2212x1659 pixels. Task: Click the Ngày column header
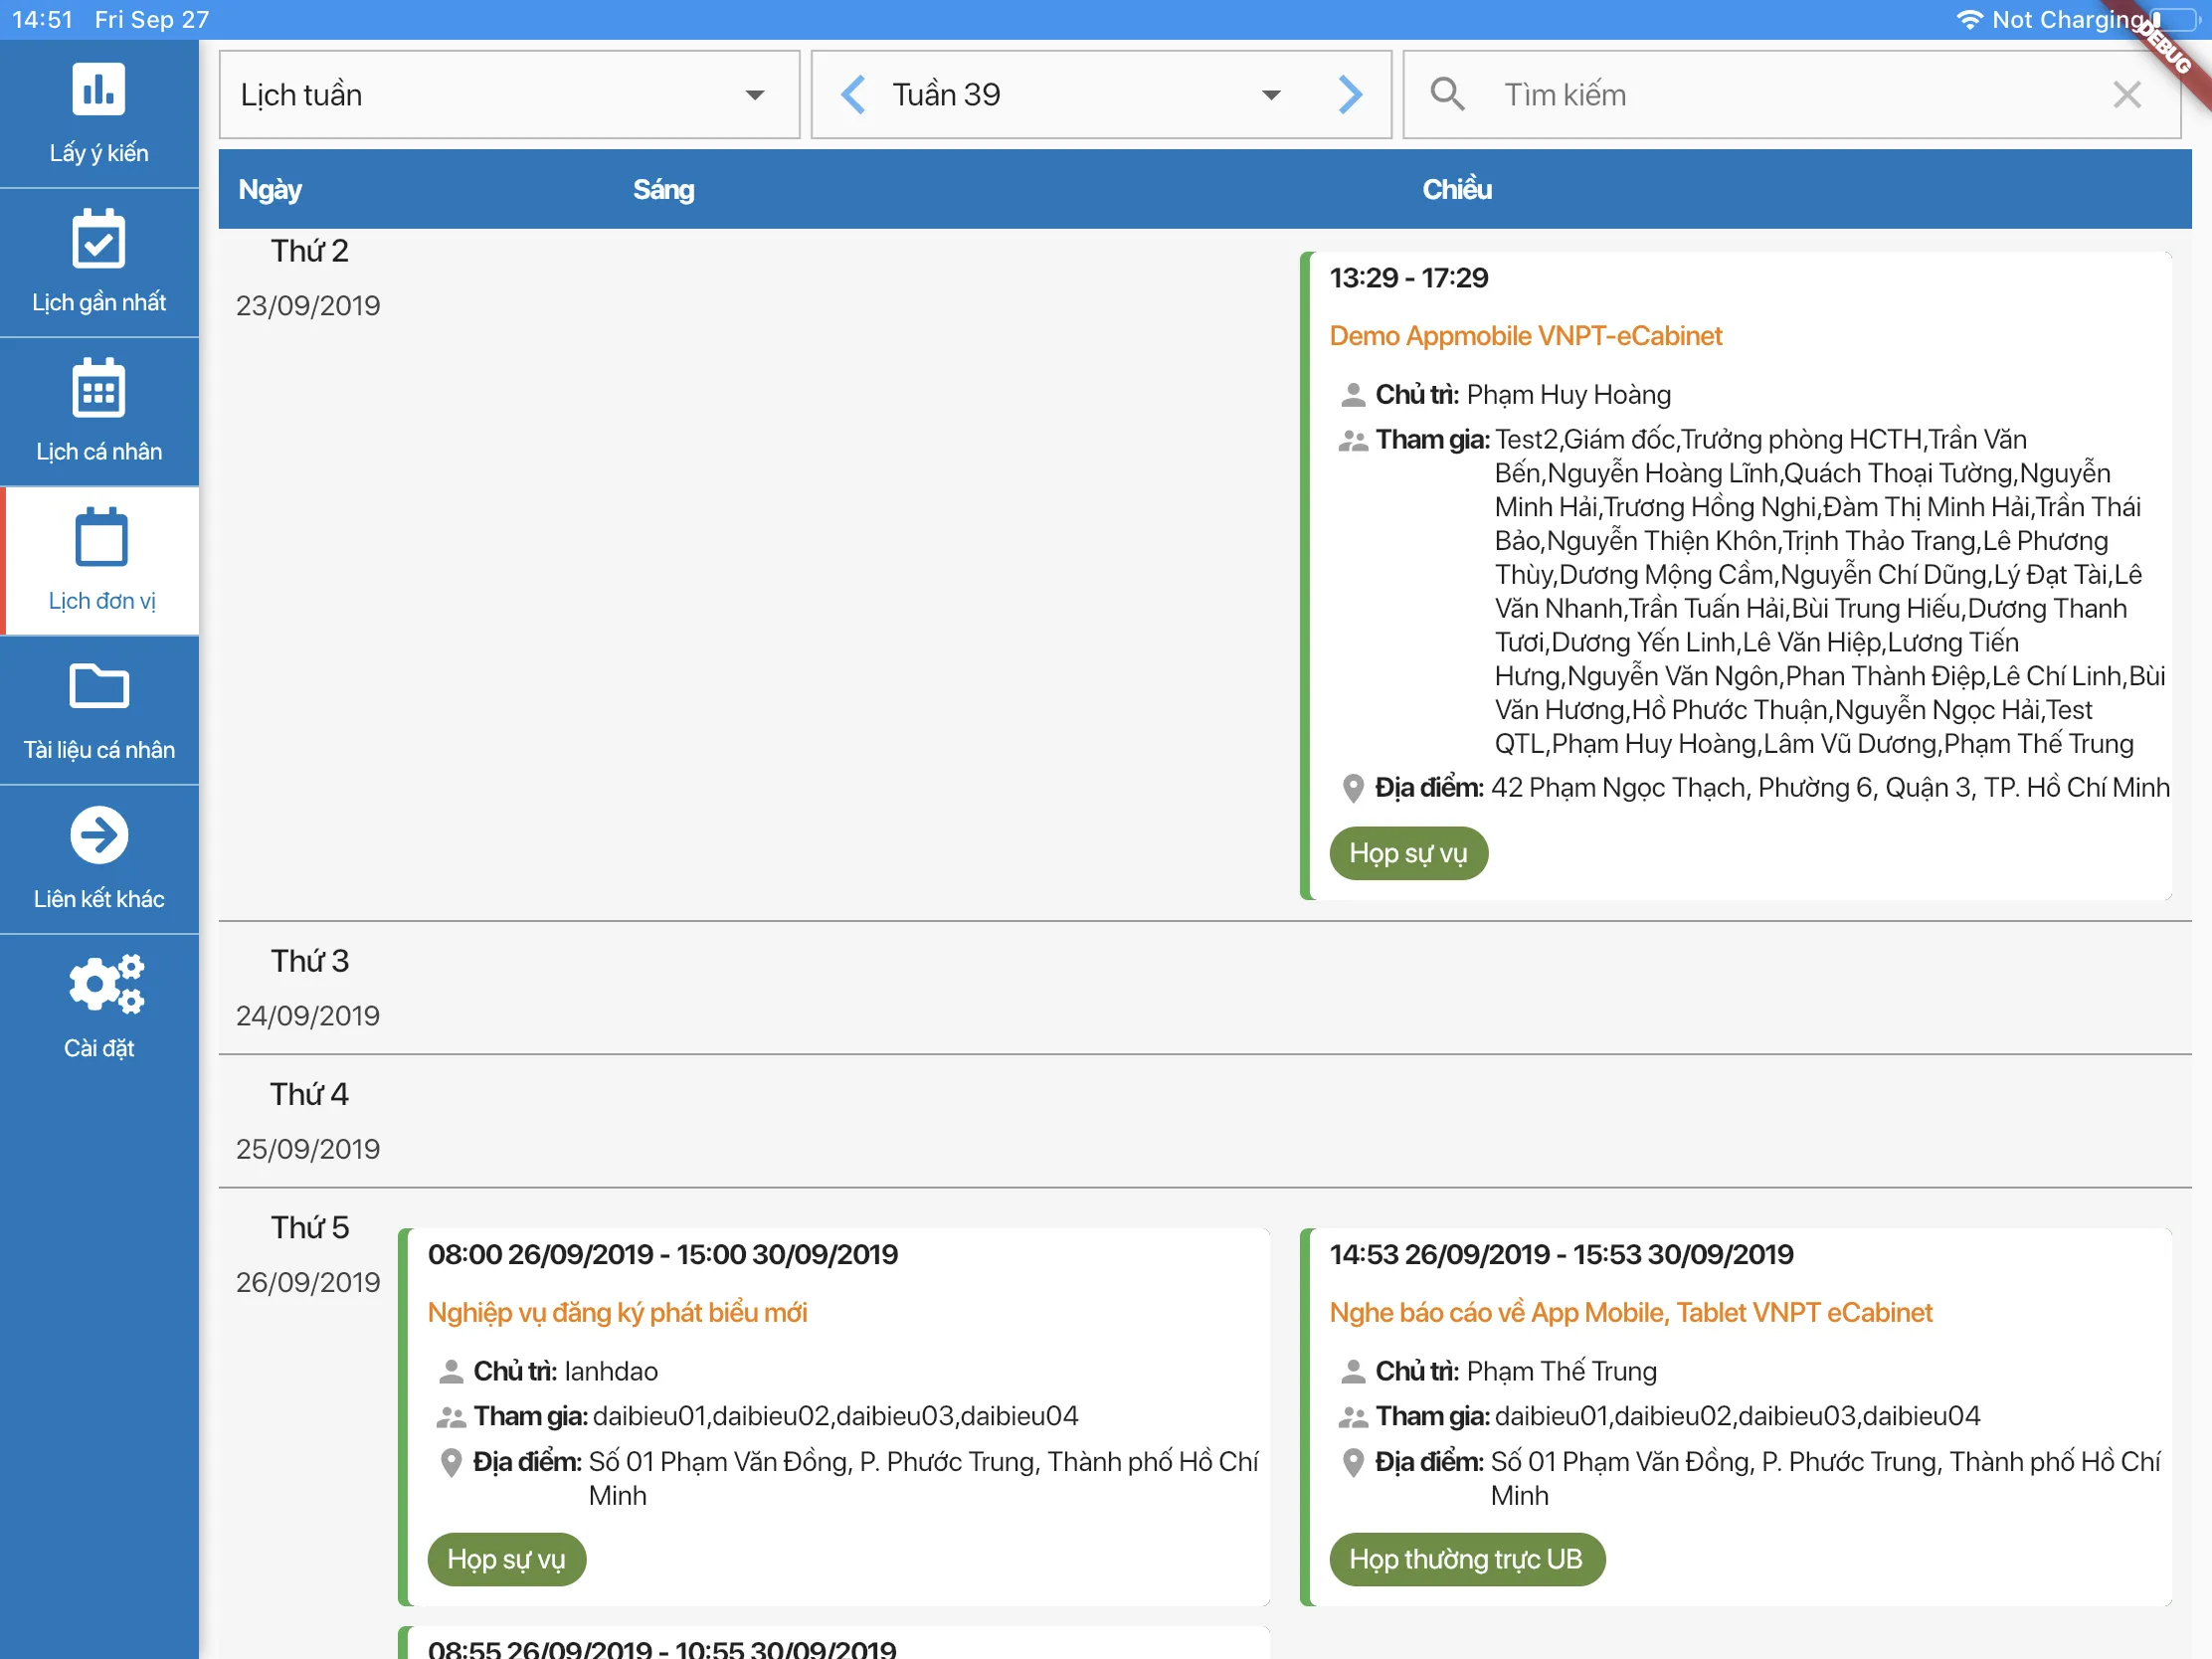click(270, 189)
